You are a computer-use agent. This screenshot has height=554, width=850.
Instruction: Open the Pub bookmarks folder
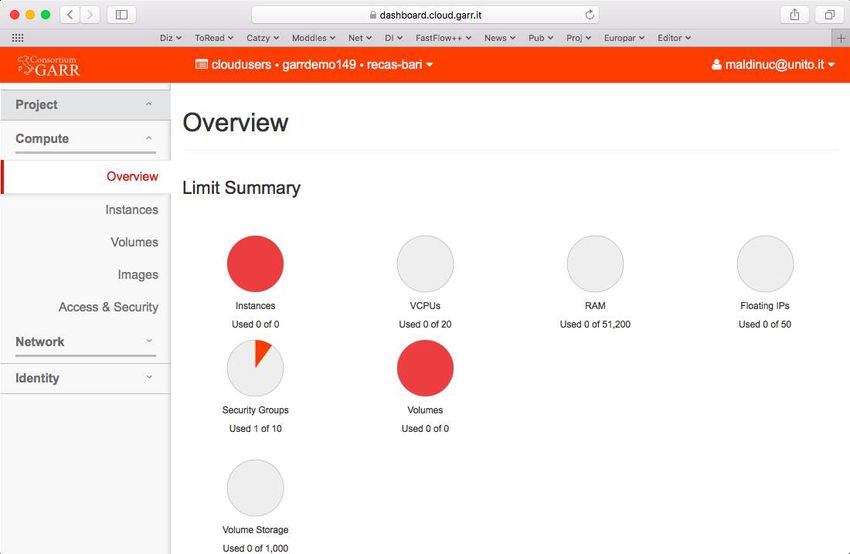pyautogui.click(x=541, y=38)
